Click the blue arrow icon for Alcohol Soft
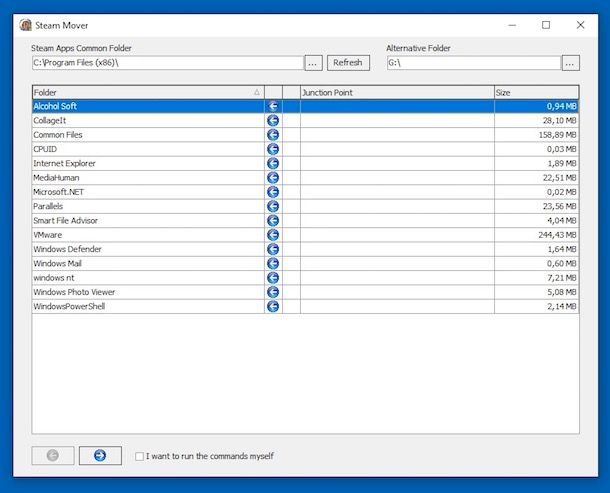Image resolution: width=610 pixels, height=493 pixels. tap(273, 106)
